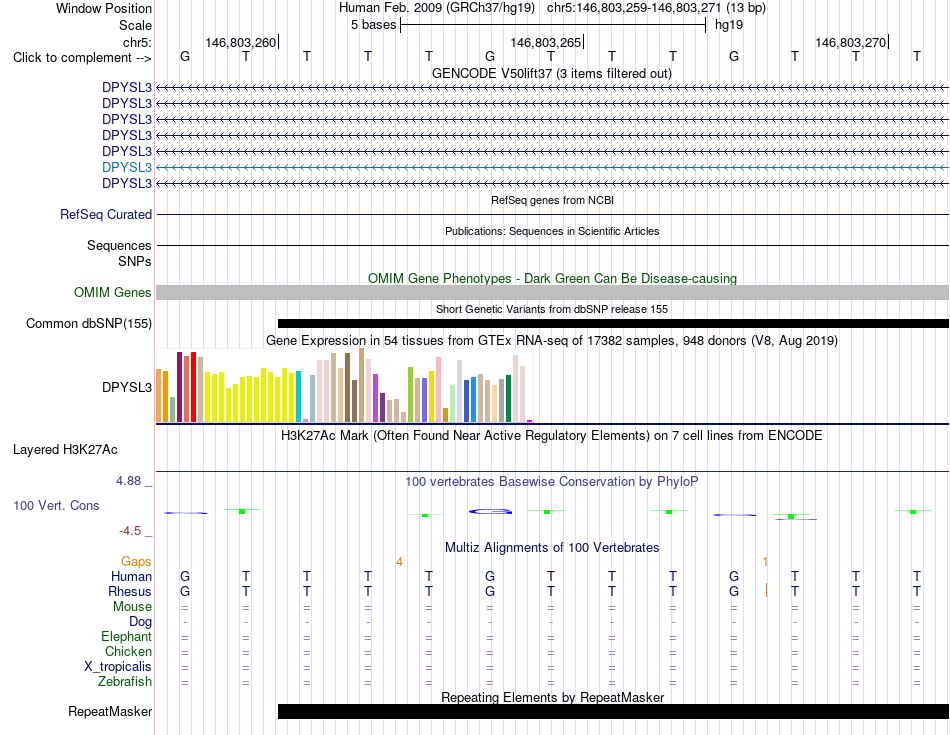The height and width of the screenshot is (735, 950).
Task: Click the 146,803,260 coordinate tick label
Action: [241, 42]
